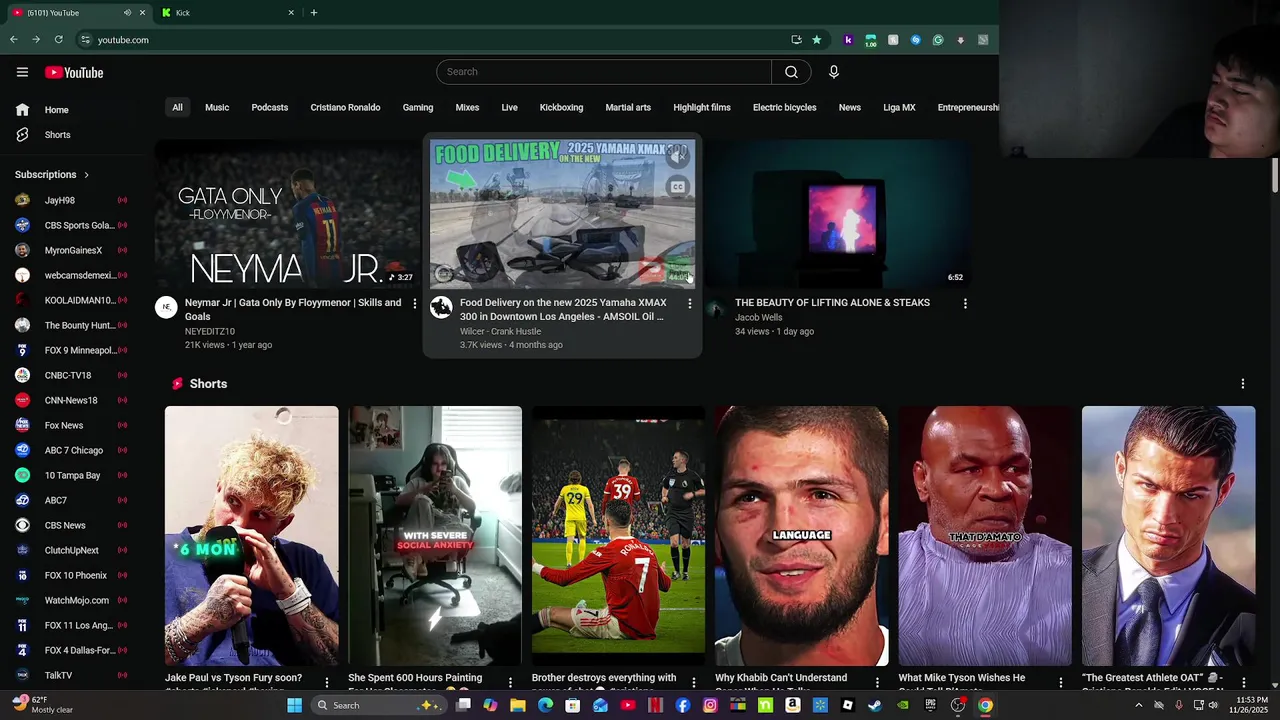This screenshot has height=720, width=1280.
Task: Switch to the Kick browser tab
Action: [x=228, y=13]
